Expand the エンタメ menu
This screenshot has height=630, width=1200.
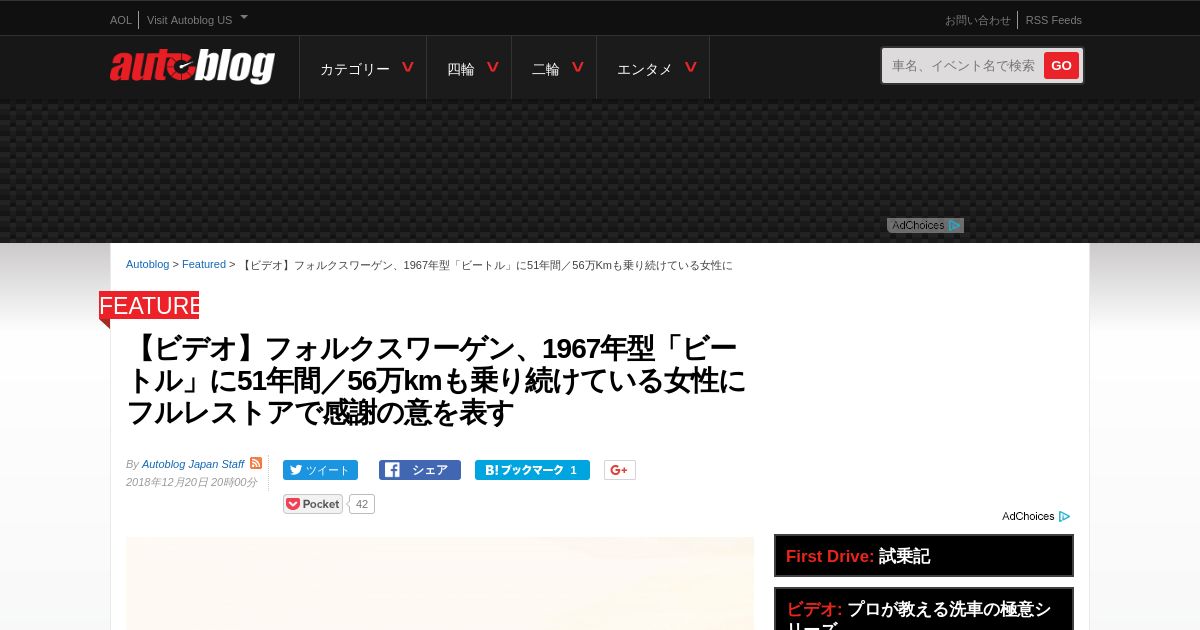click(653, 68)
